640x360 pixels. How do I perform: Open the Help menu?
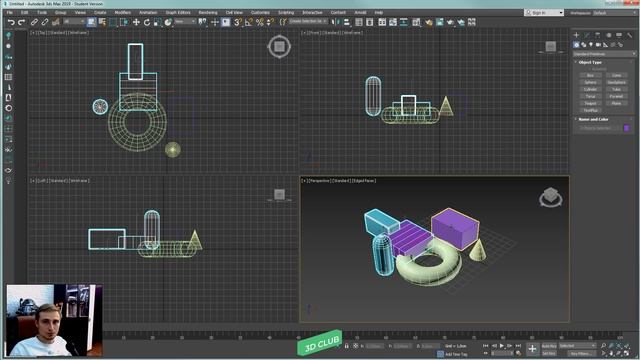pyautogui.click(x=379, y=13)
